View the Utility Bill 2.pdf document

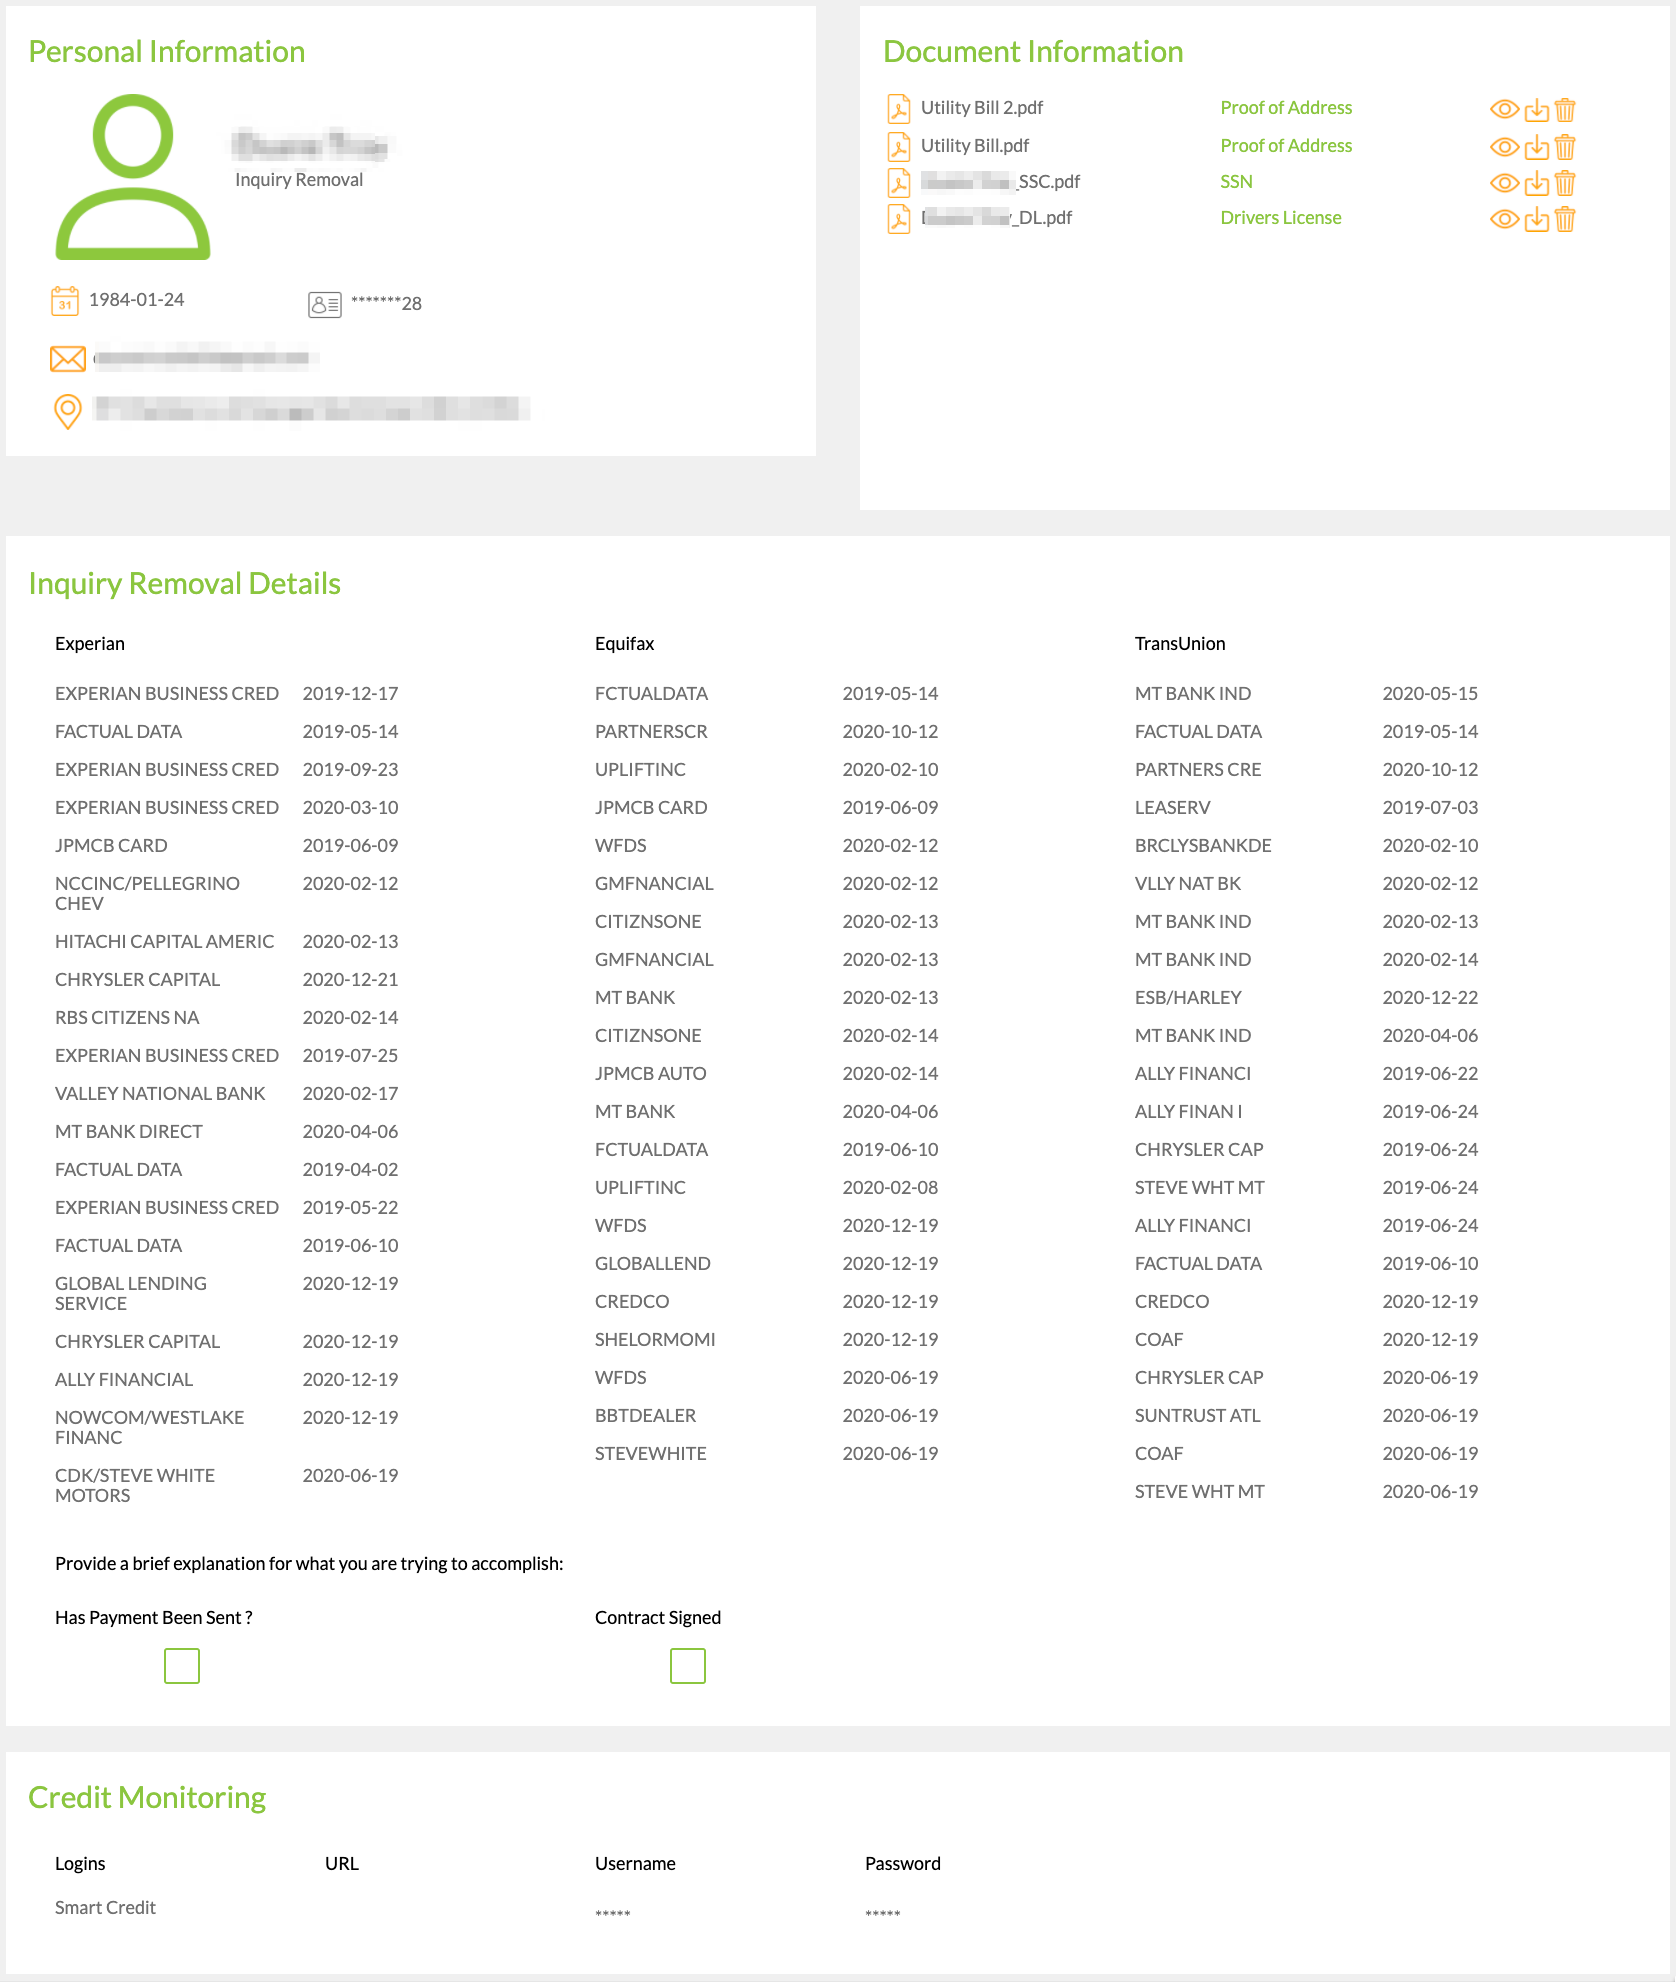click(1504, 109)
